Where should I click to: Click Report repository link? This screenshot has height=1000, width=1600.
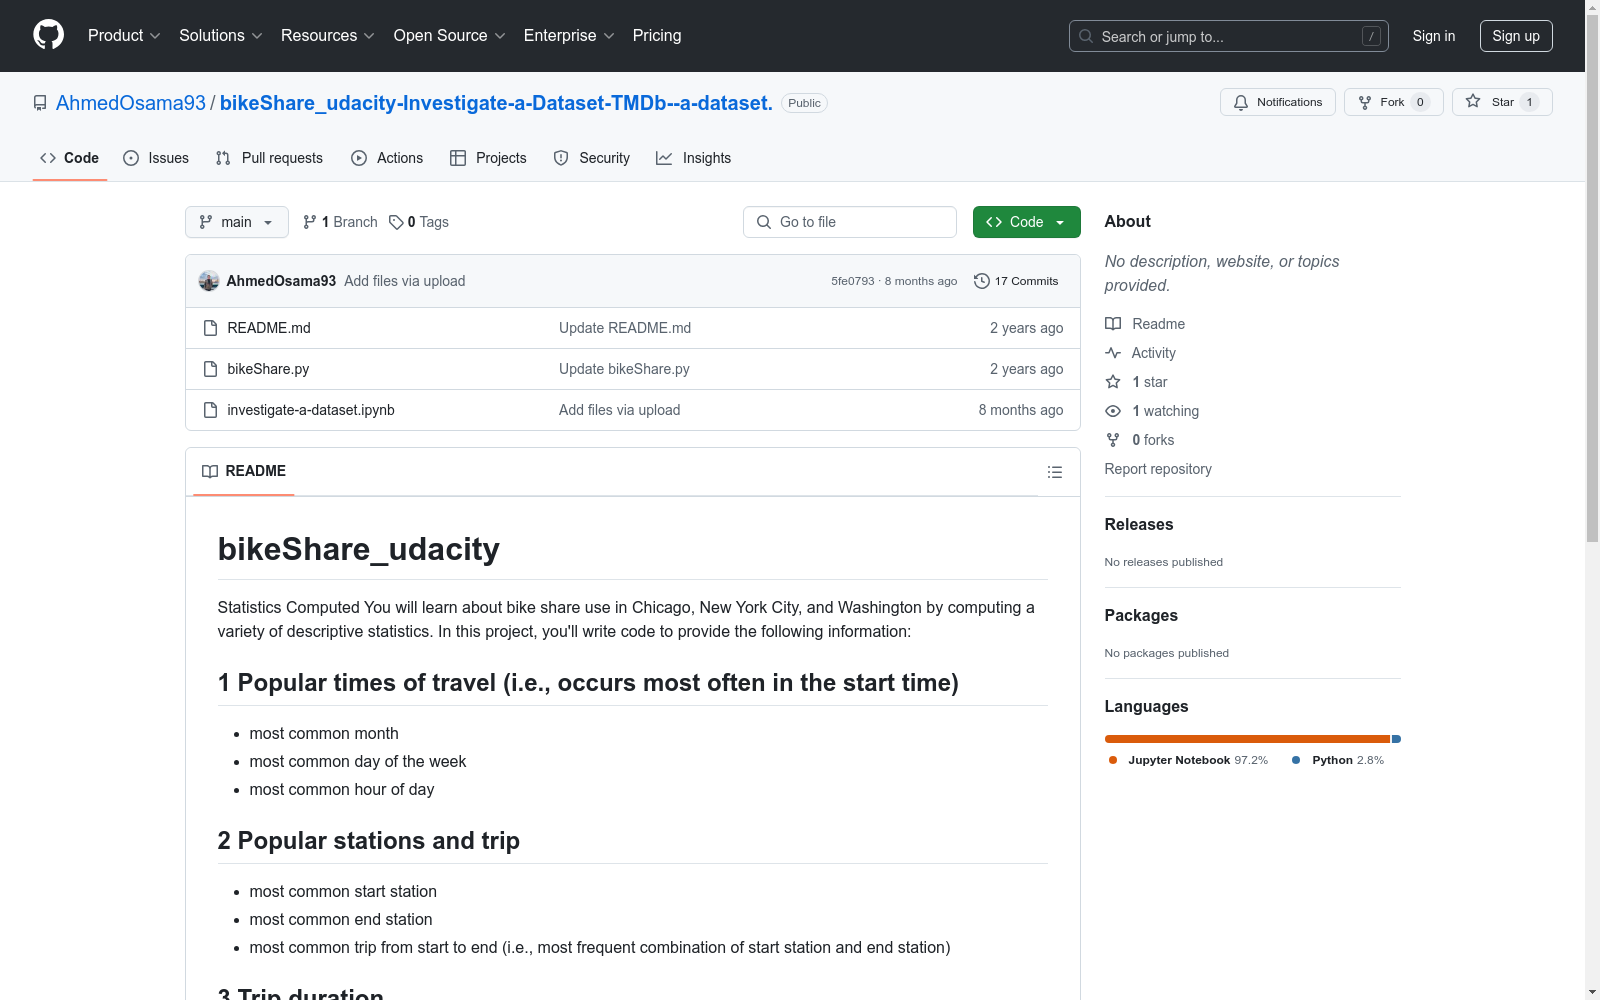(1158, 469)
